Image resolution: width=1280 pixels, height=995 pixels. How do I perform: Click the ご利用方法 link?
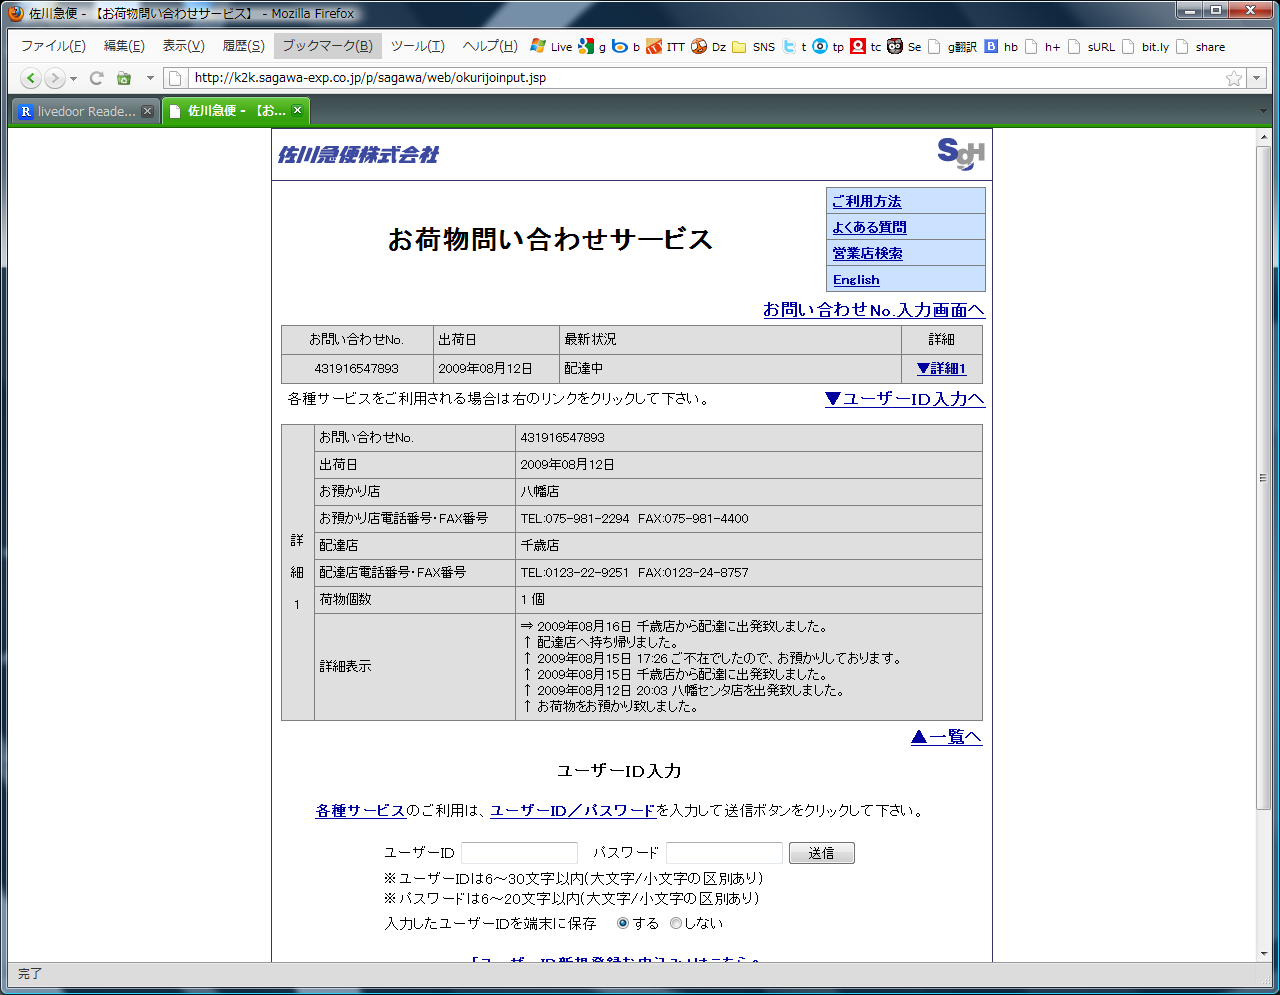tap(867, 201)
